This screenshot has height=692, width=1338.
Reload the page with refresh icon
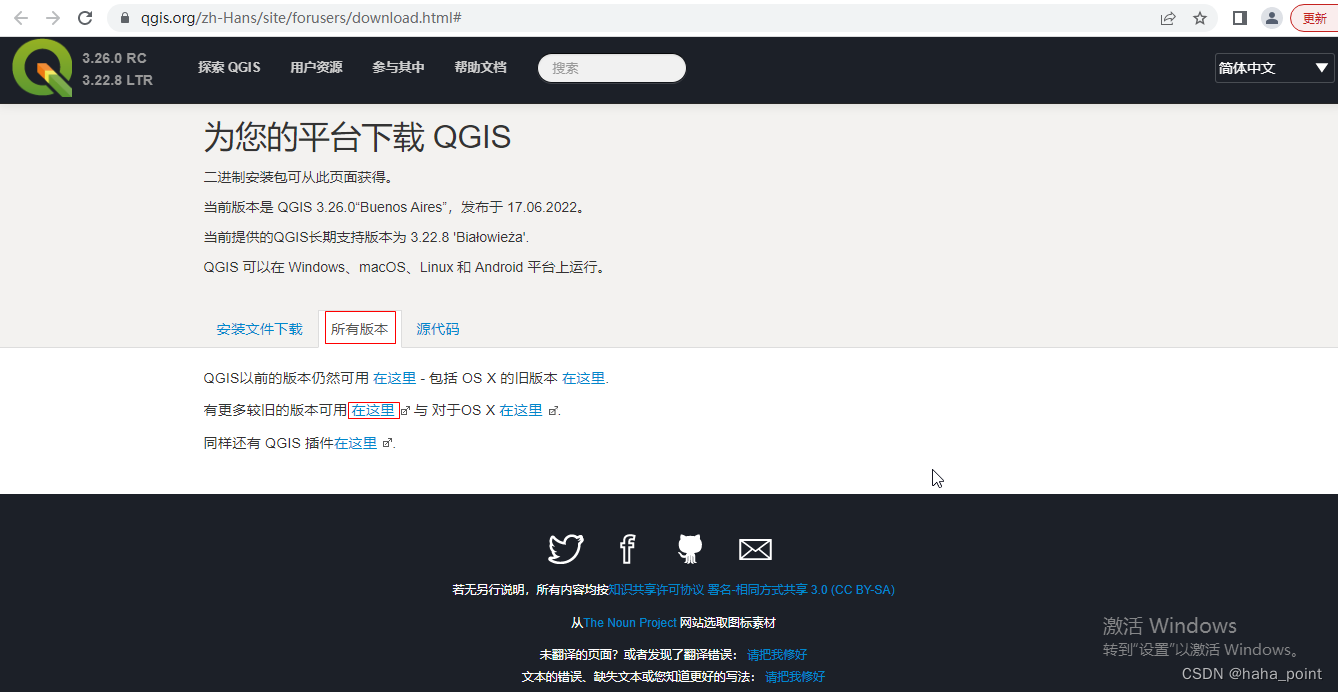click(86, 18)
